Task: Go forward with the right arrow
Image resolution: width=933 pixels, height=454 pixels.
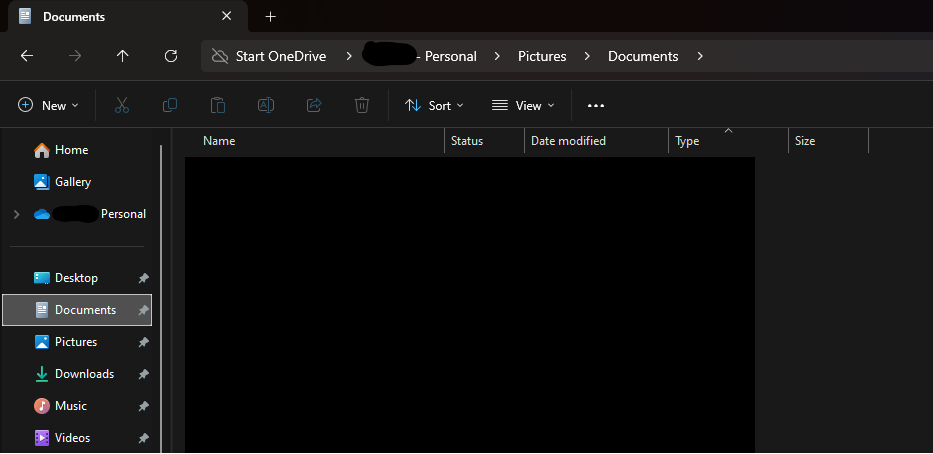Action: [75, 56]
